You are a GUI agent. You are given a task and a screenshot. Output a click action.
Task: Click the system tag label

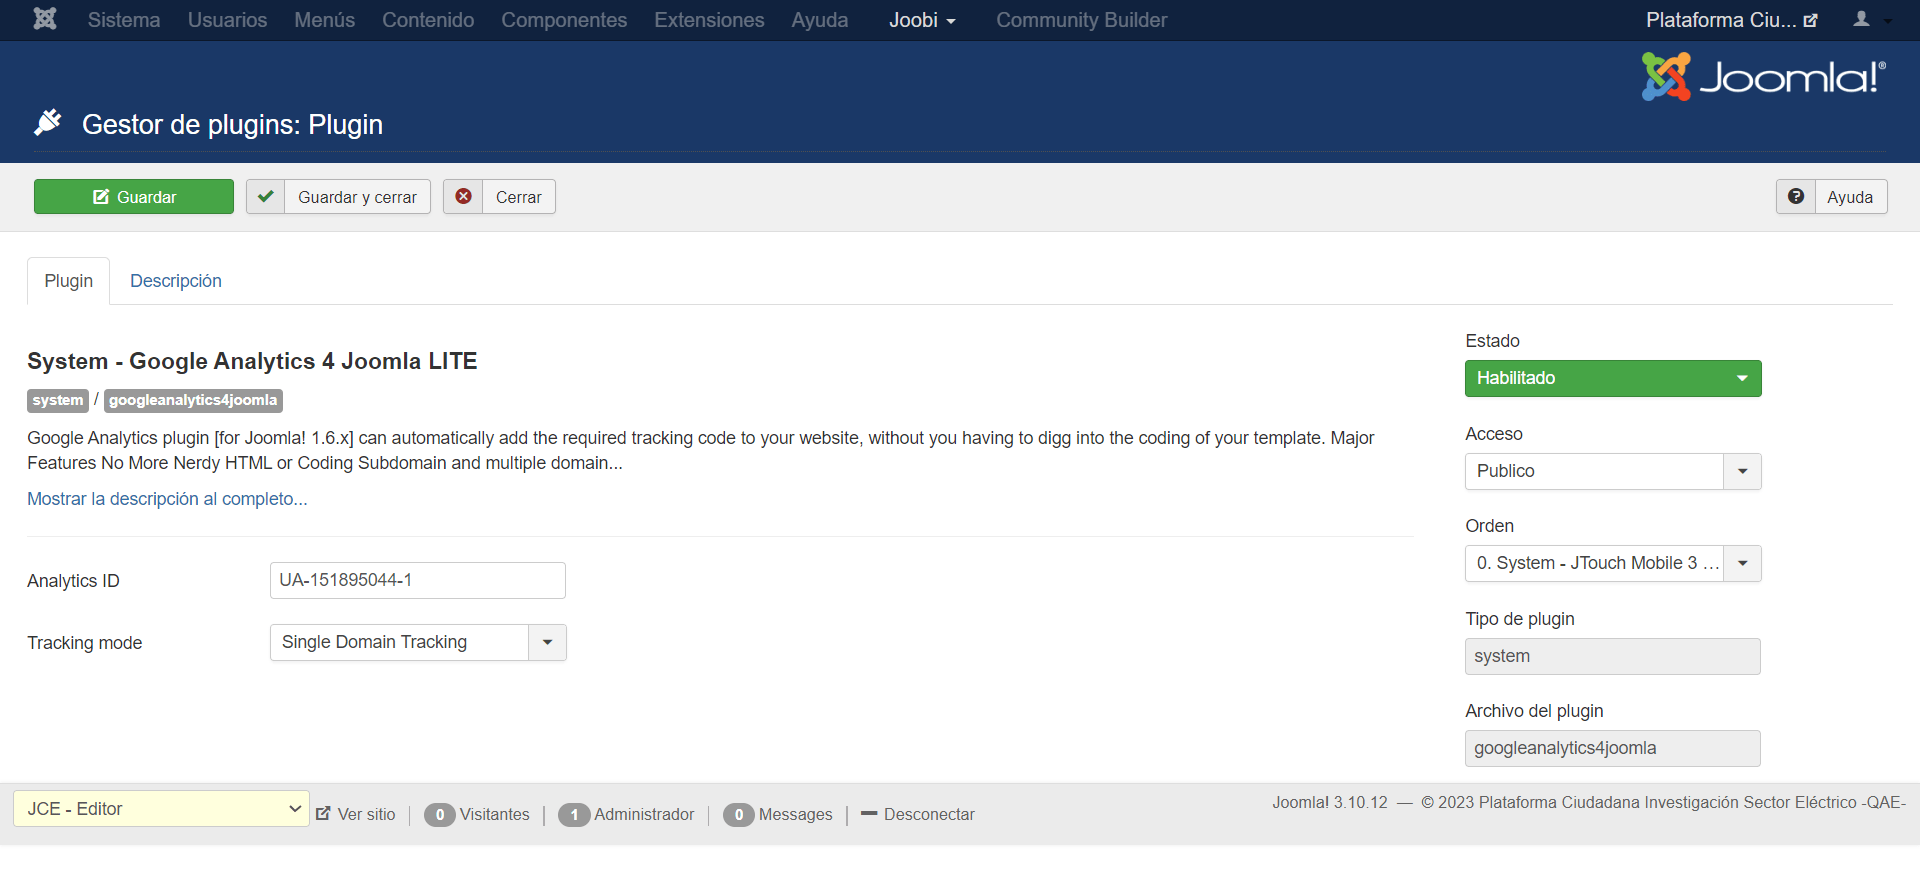pos(58,401)
